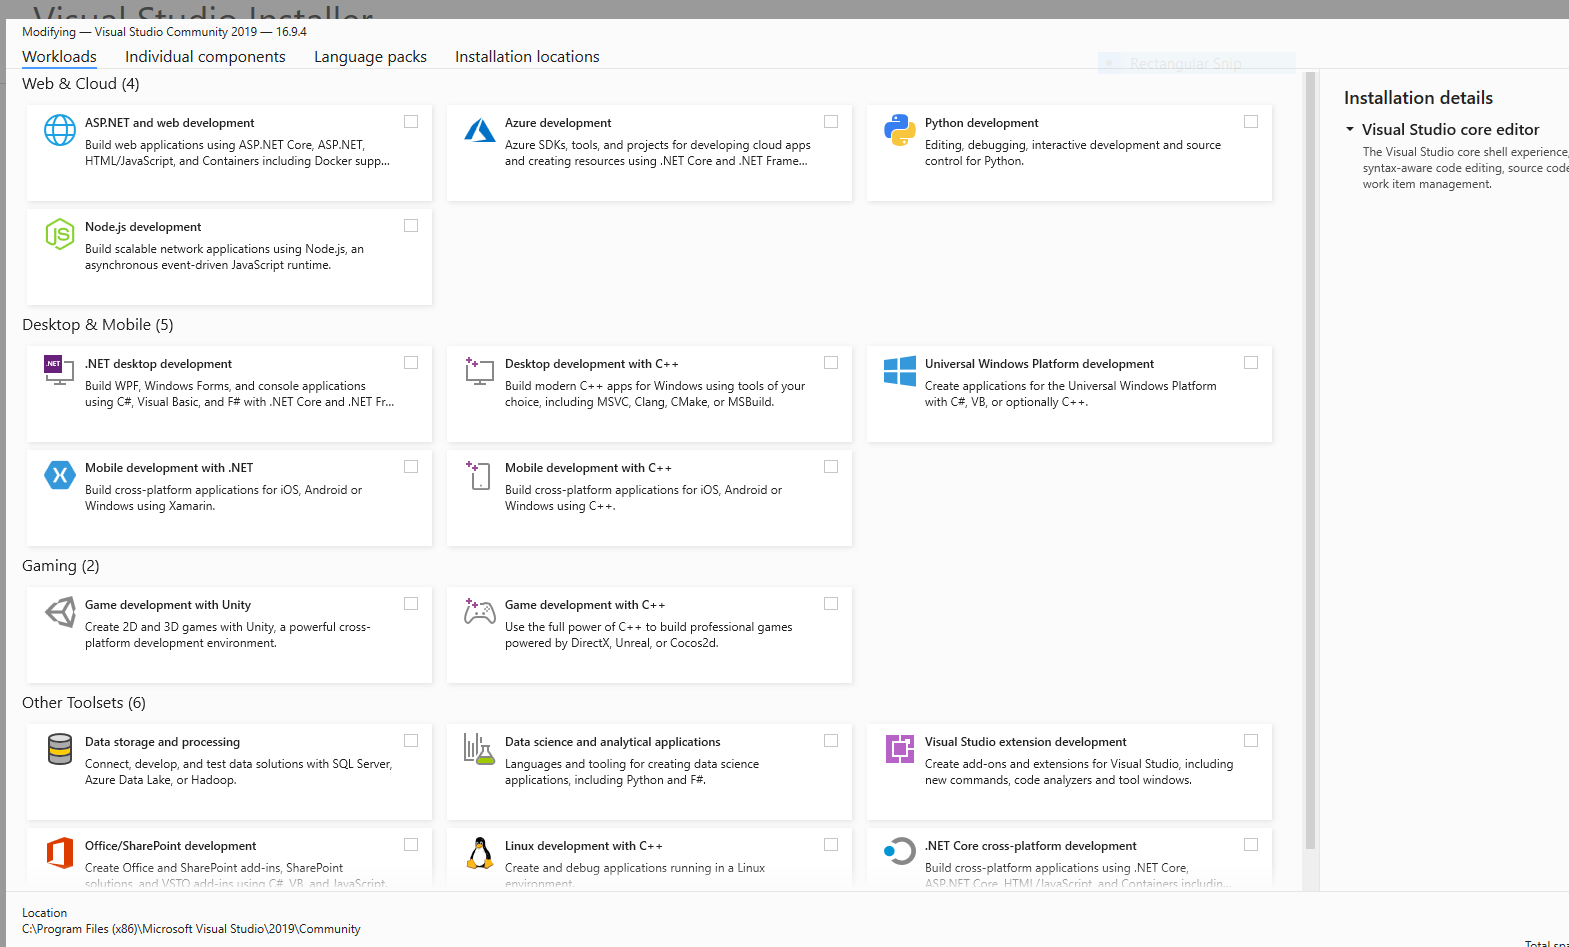This screenshot has width=1569, height=947.
Task: Select the Data storage and processing checkbox
Action: [x=411, y=741]
